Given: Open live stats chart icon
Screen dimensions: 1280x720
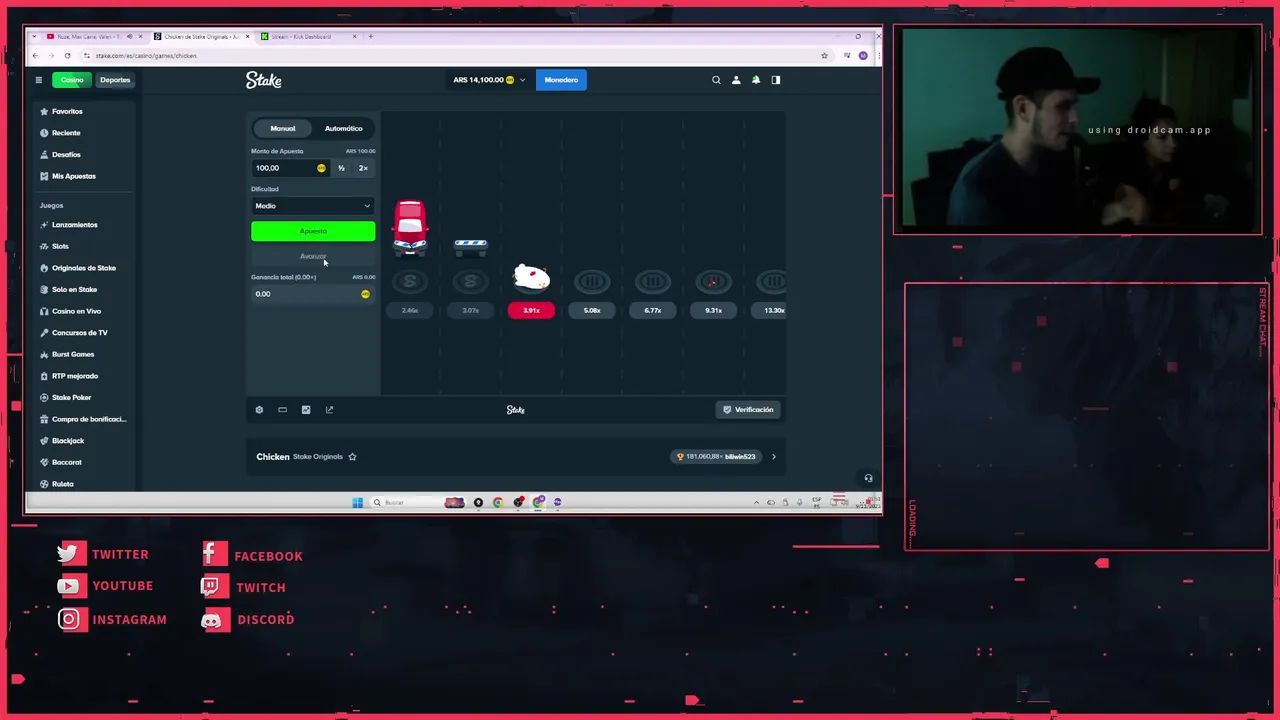Looking at the screenshot, I should [x=306, y=410].
